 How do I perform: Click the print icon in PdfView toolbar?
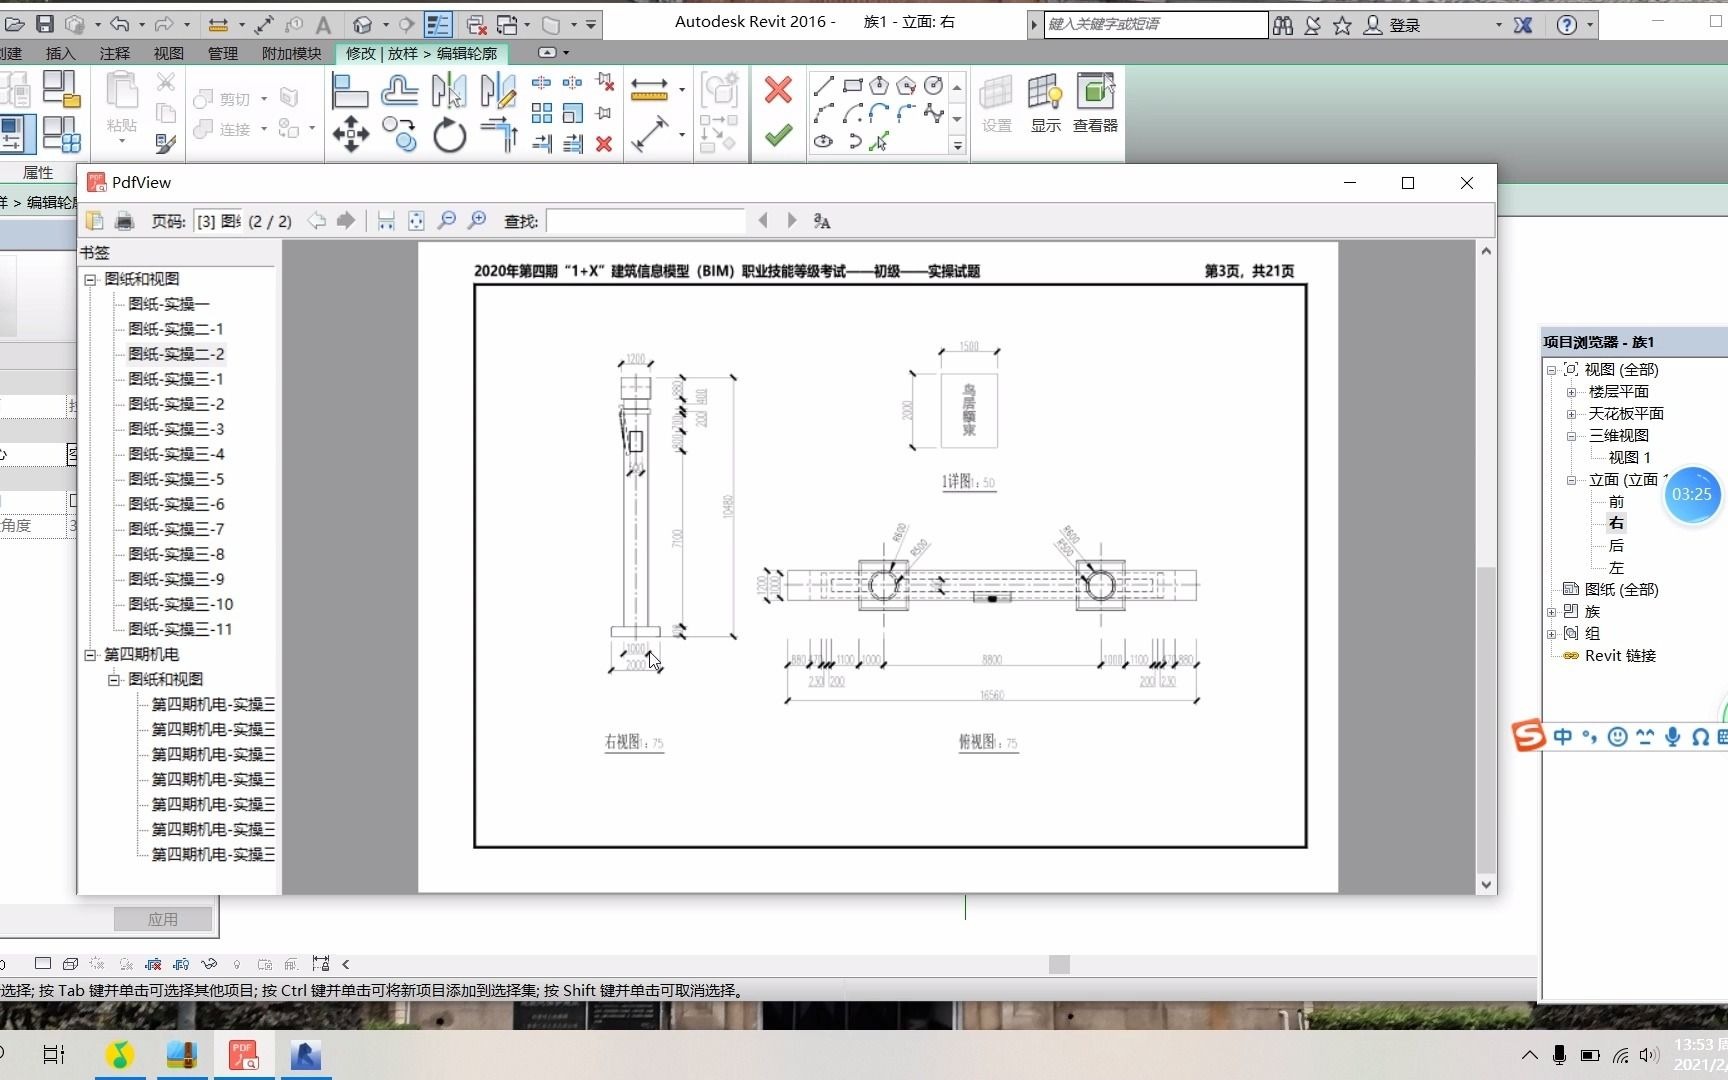(x=125, y=221)
